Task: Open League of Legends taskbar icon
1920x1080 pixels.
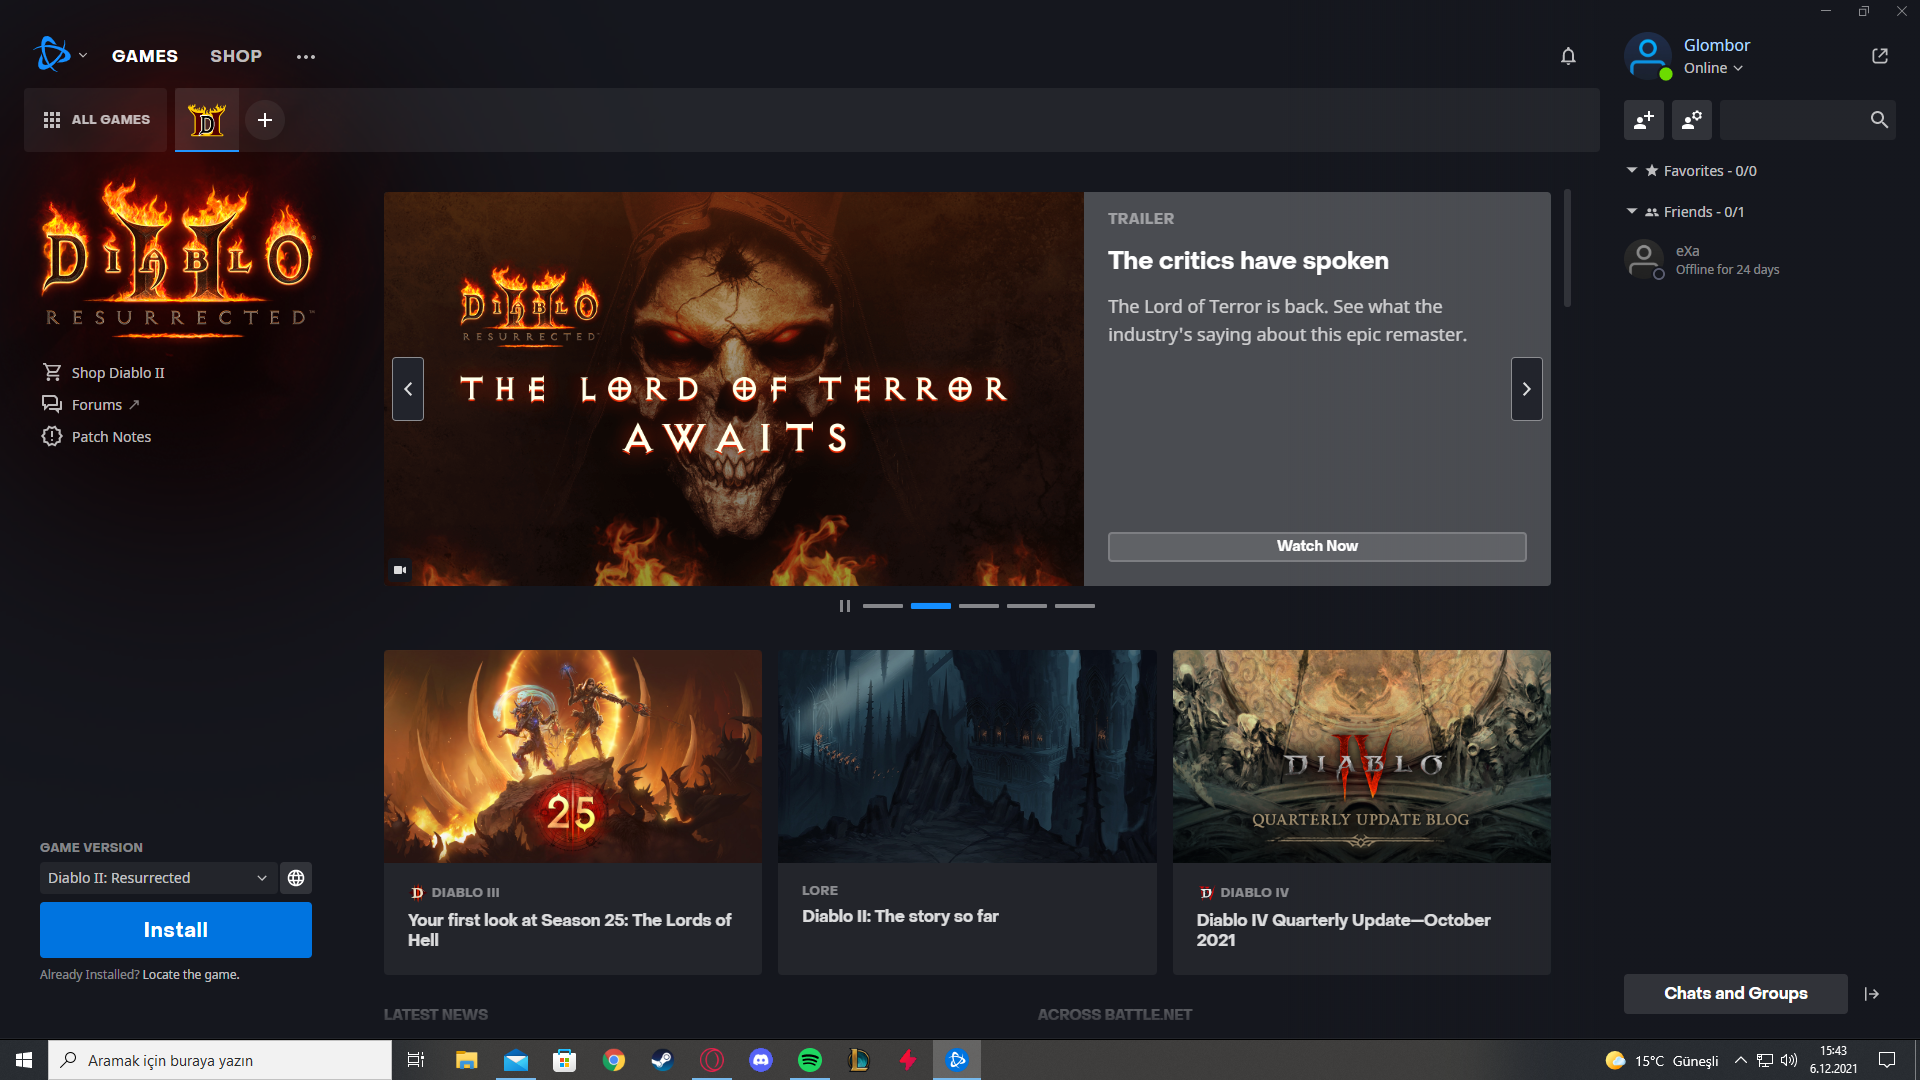Action: [859, 1060]
